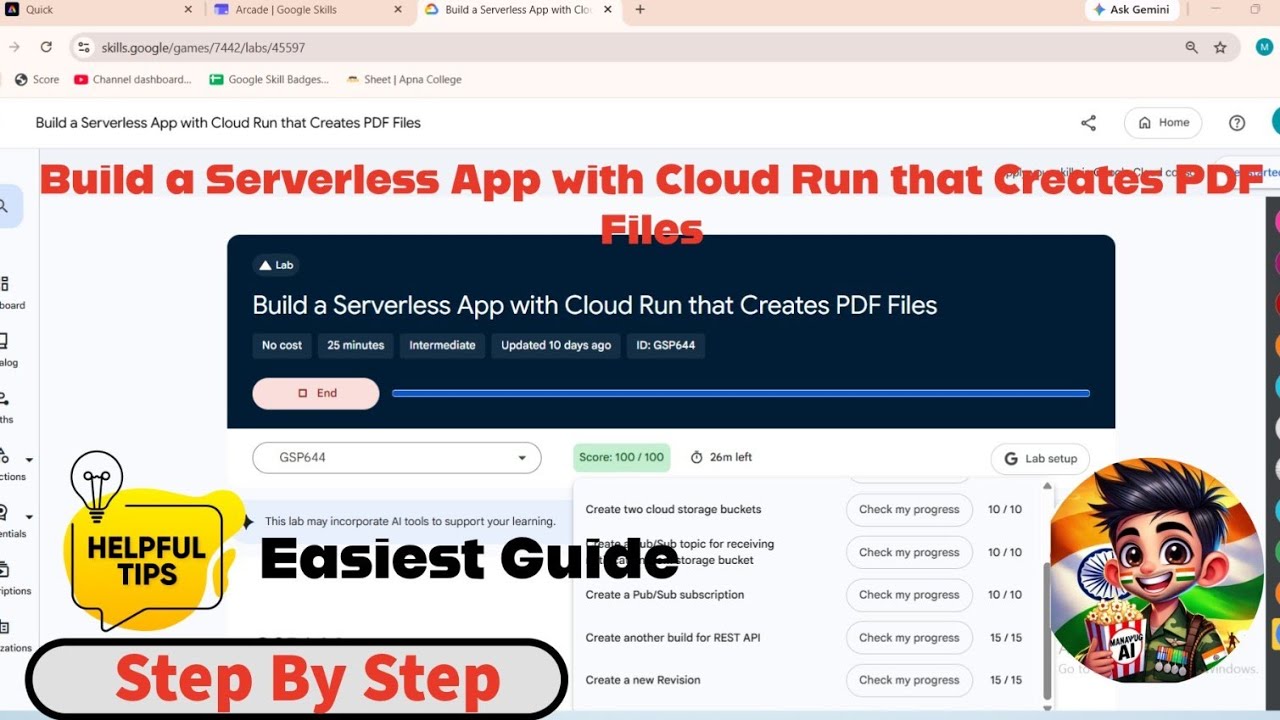
Task: Click the 26m left timer text
Action: point(730,457)
